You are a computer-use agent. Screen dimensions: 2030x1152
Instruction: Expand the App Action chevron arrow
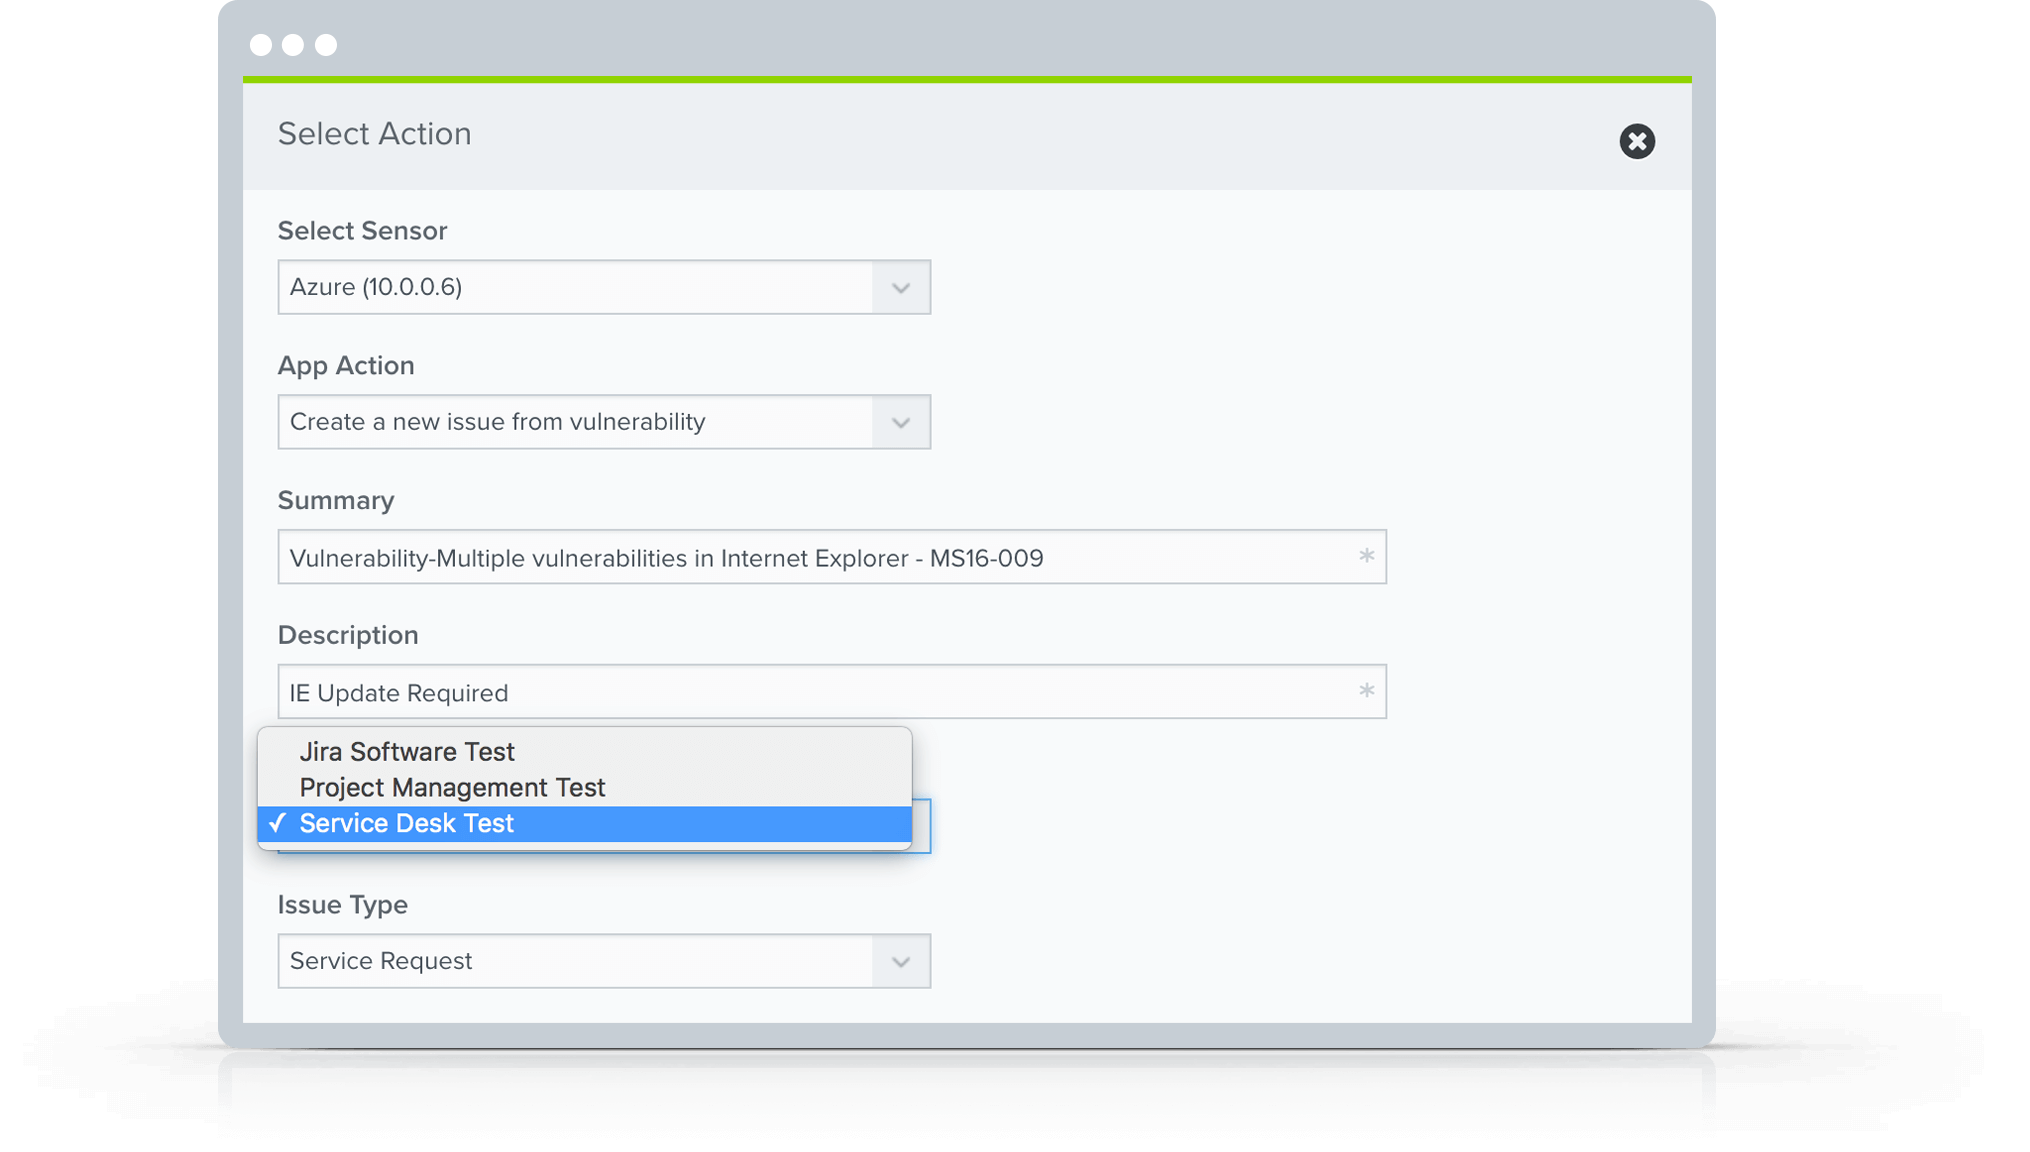point(901,423)
